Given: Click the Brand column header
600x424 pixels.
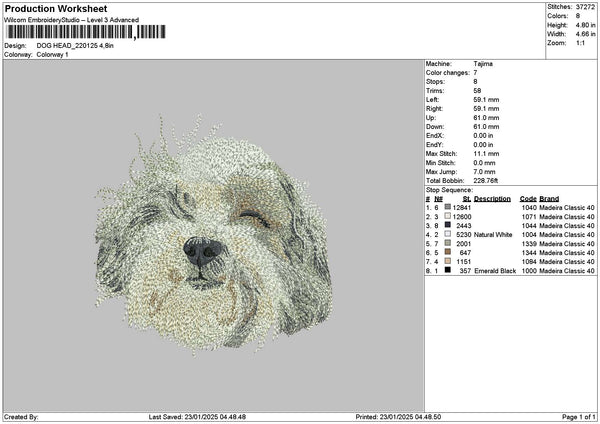Looking at the screenshot, I should 549,198.
